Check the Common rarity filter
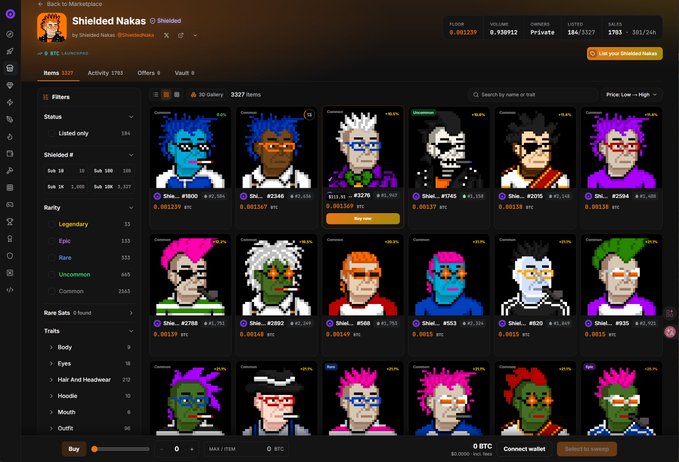This screenshot has width=679, height=462. point(52,291)
